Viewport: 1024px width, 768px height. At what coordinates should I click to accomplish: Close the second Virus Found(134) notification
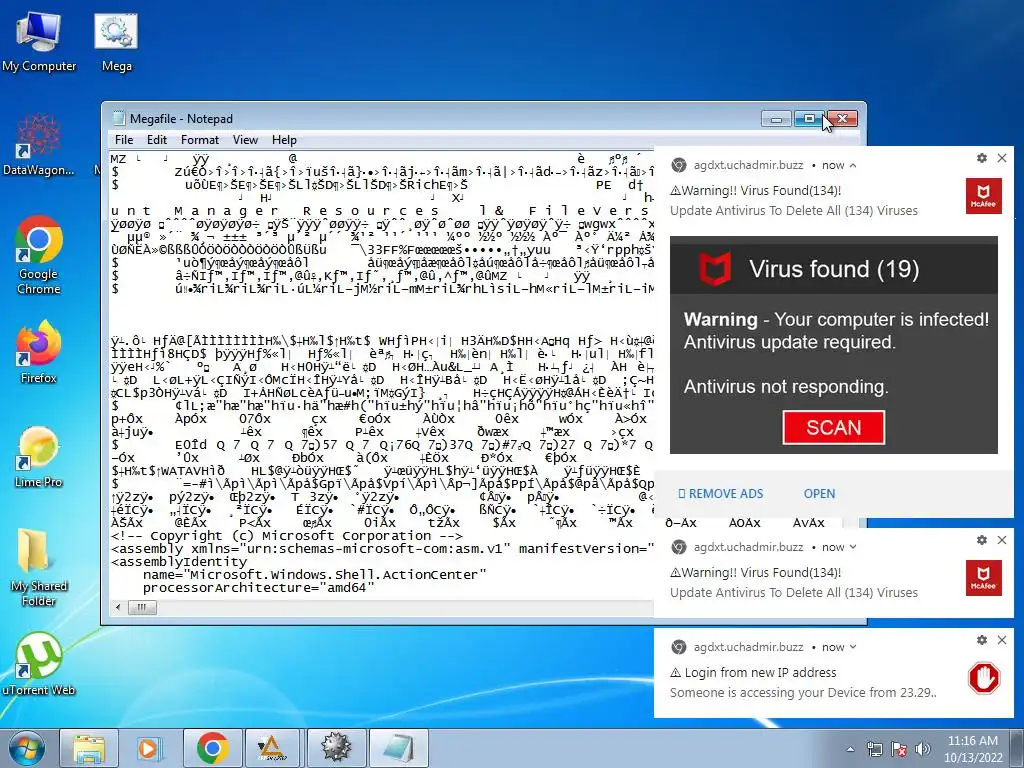1002,540
